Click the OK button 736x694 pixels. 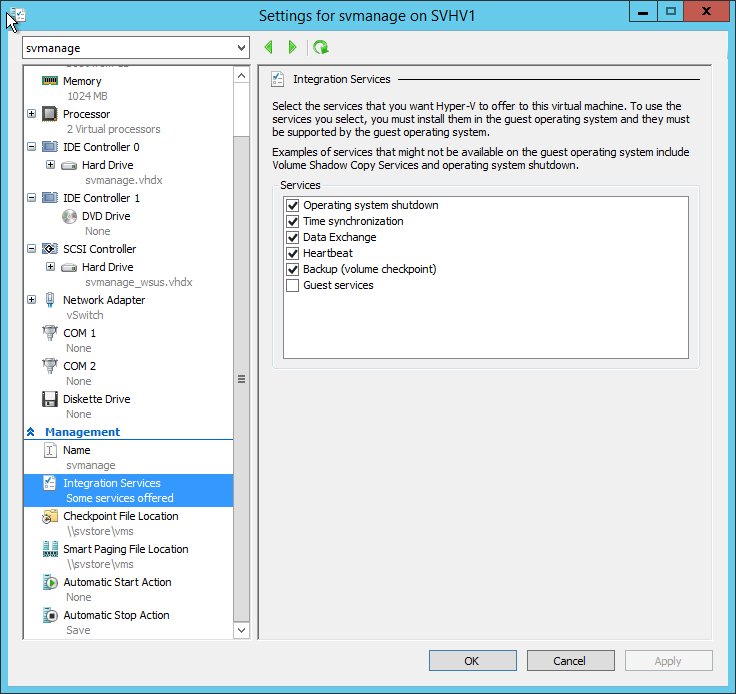click(x=472, y=661)
